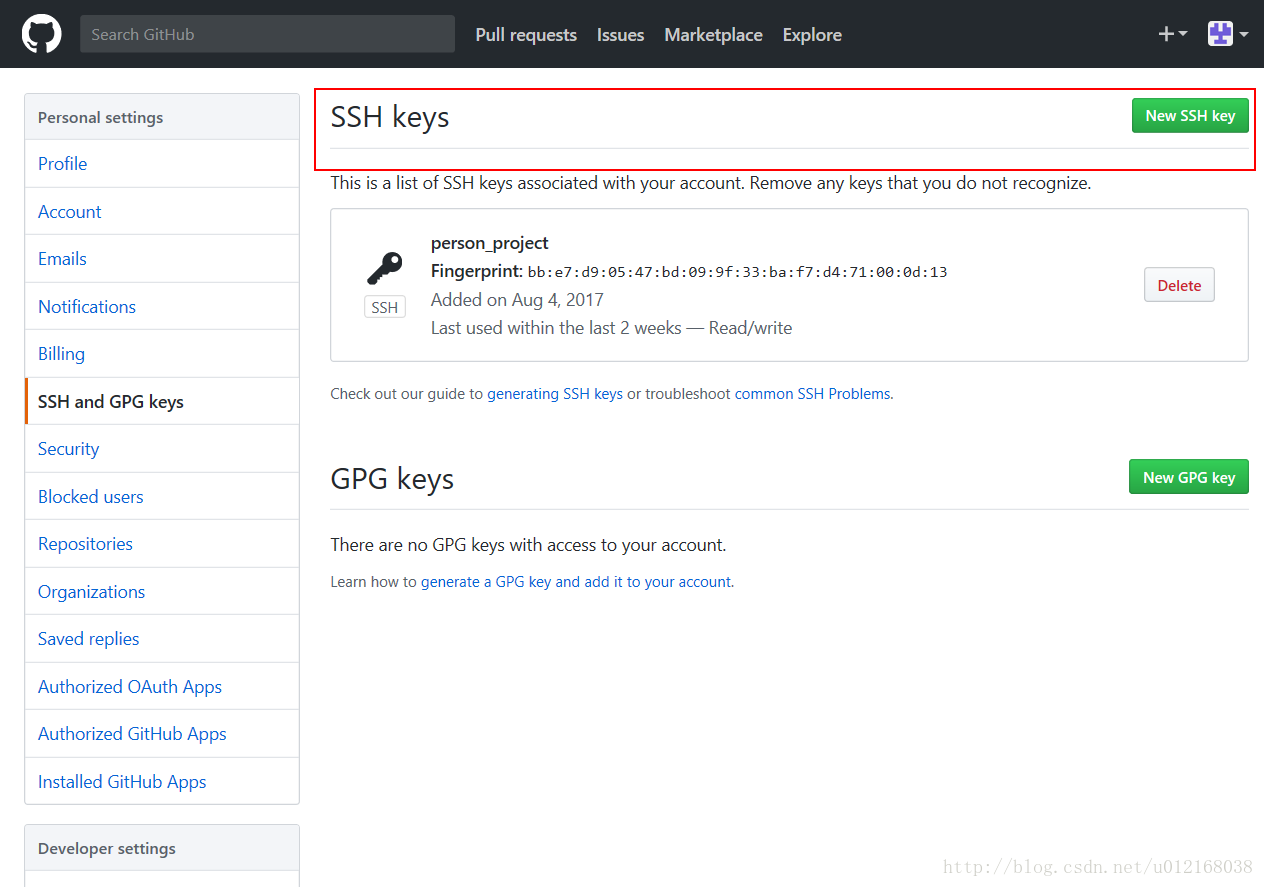This screenshot has width=1264, height=887.
Task: Focus the Search GitHub field
Action: pos(267,34)
